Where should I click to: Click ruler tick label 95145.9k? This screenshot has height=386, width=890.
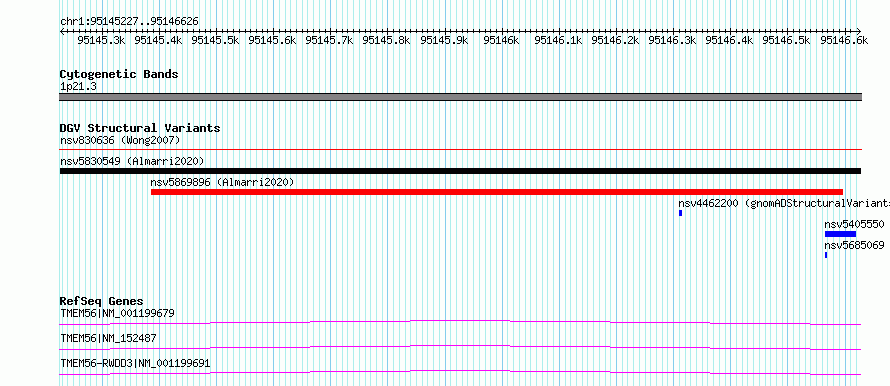[444, 40]
